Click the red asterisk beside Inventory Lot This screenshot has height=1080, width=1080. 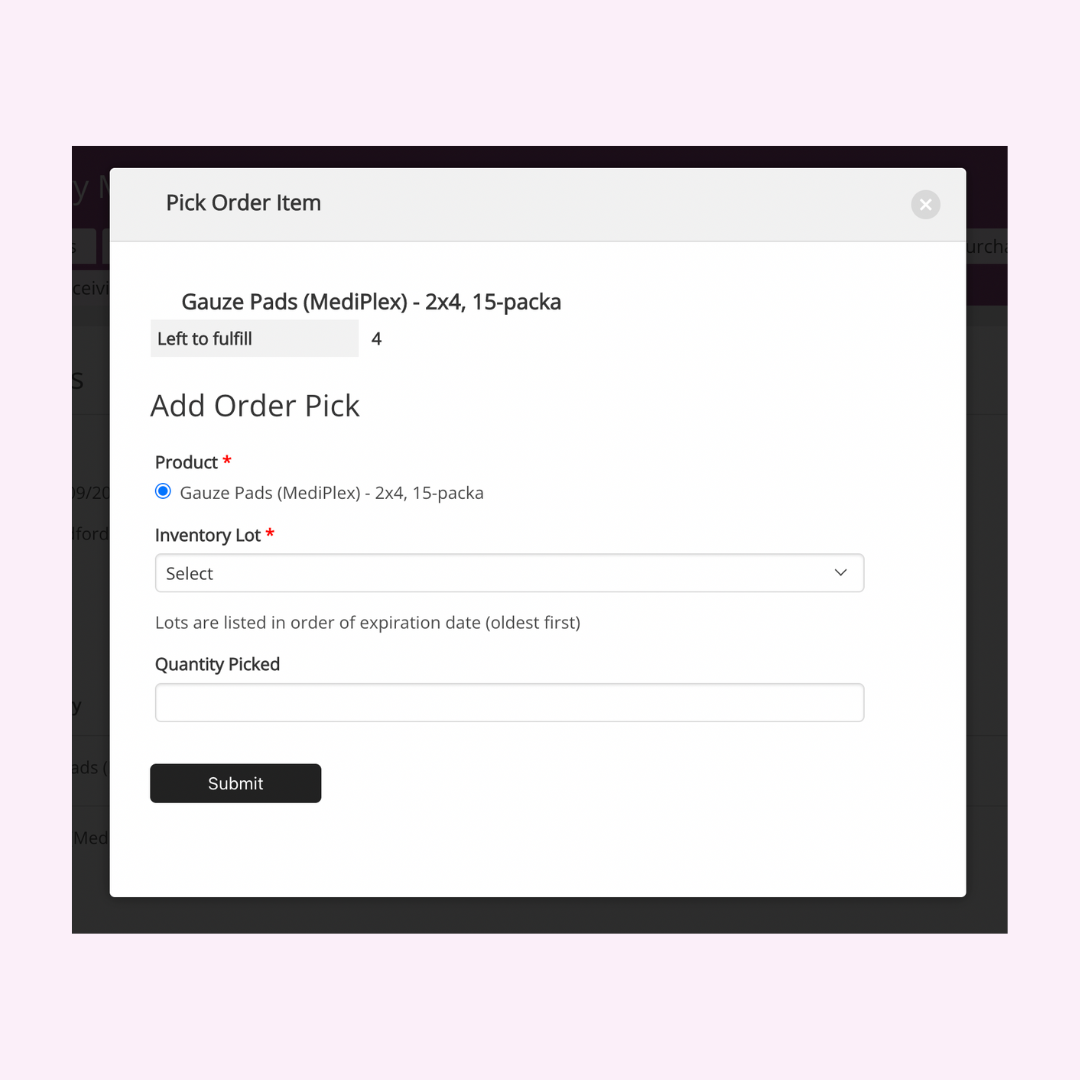coord(270,534)
